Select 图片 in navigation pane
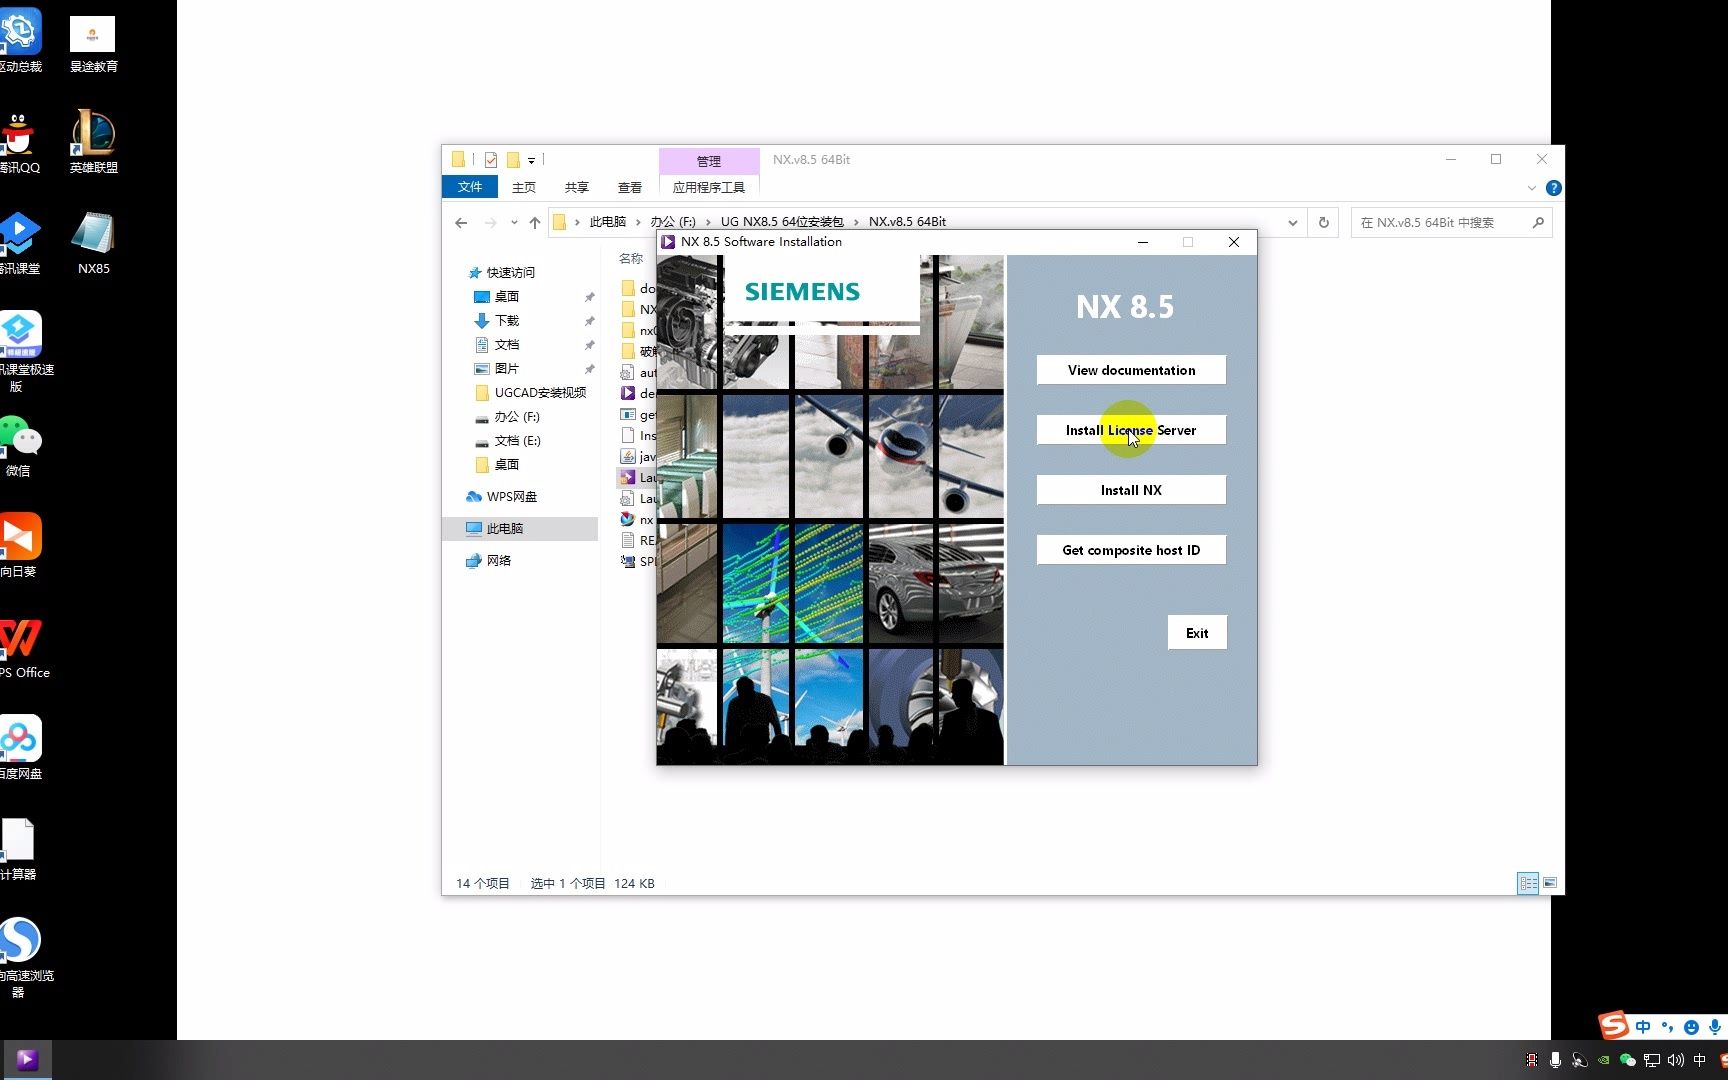The height and width of the screenshot is (1080, 1728). [x=507, y=368]
